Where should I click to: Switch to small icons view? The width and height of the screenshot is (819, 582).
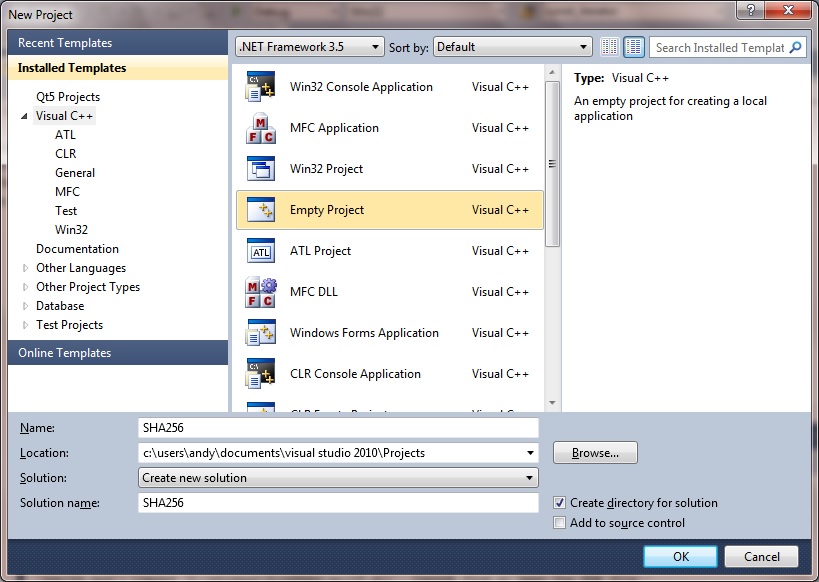(x=609, y=47)
